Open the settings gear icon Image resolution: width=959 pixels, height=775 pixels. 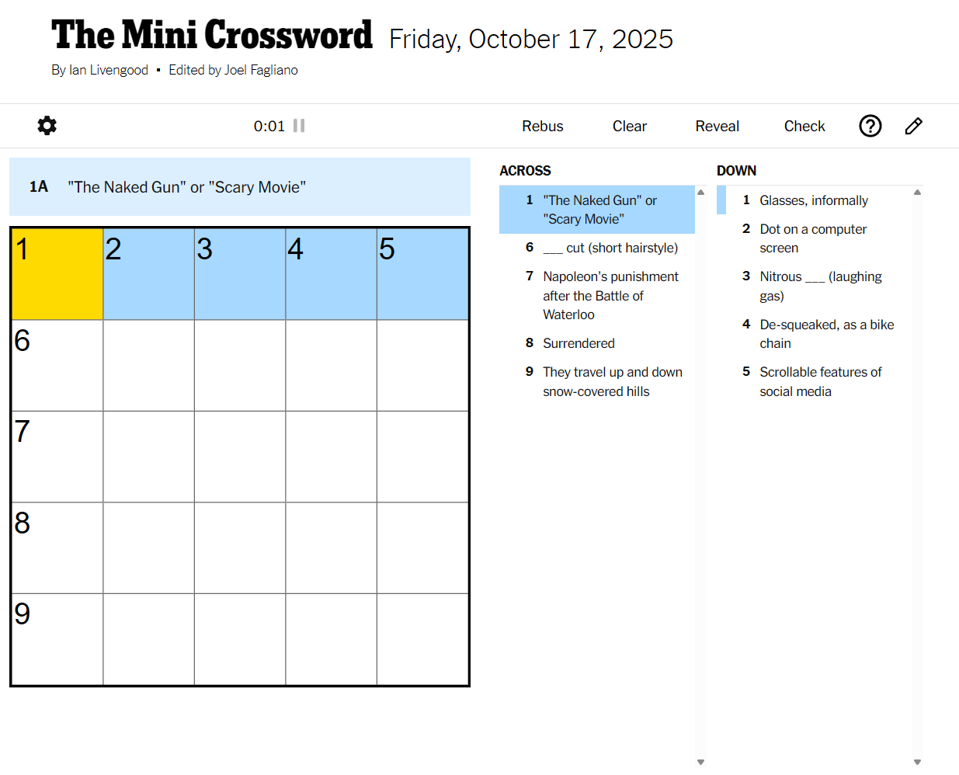pos(46,126)
